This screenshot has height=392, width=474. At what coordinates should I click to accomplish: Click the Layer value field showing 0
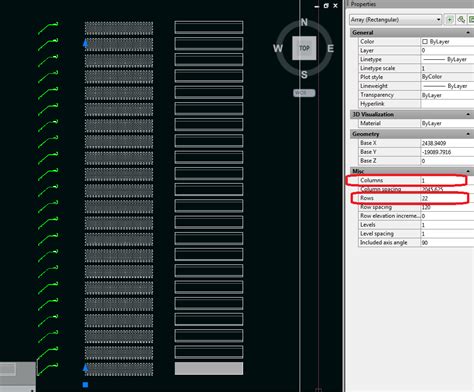(447, 50)
